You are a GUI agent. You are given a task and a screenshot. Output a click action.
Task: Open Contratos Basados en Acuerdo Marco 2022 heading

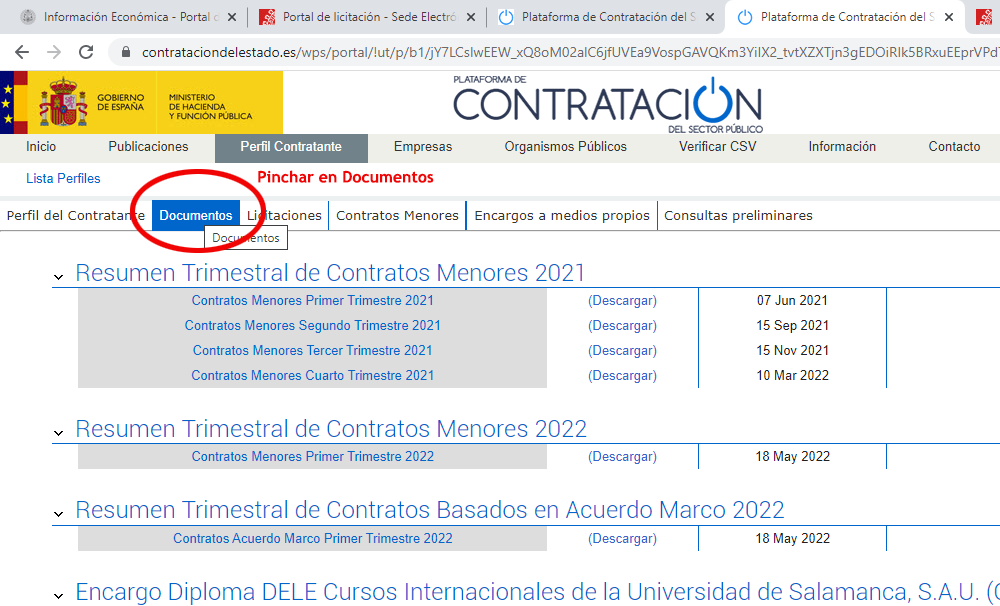tap(430, 510)
